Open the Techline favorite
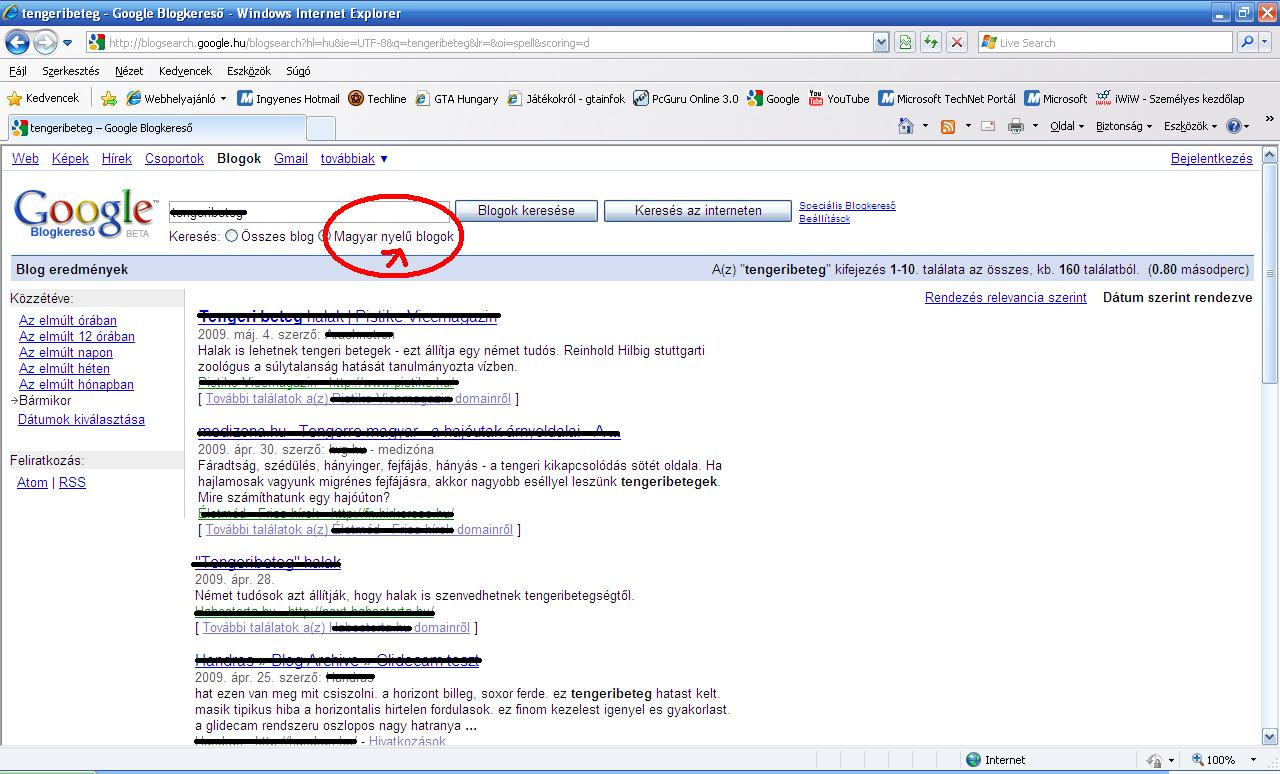This screenshot has width=1280, height=774. tap(377, 98)
